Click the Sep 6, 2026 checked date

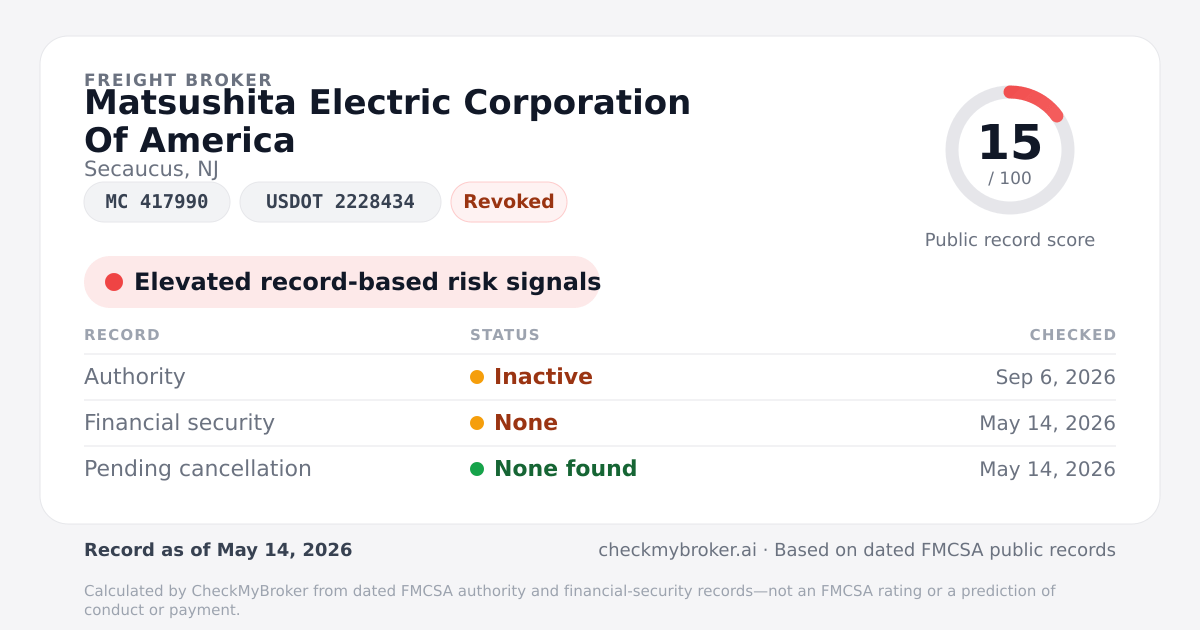(1056, 377)
